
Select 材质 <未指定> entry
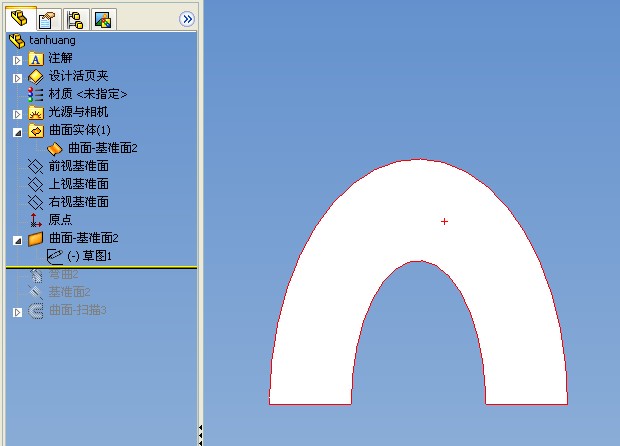[88, 94]
